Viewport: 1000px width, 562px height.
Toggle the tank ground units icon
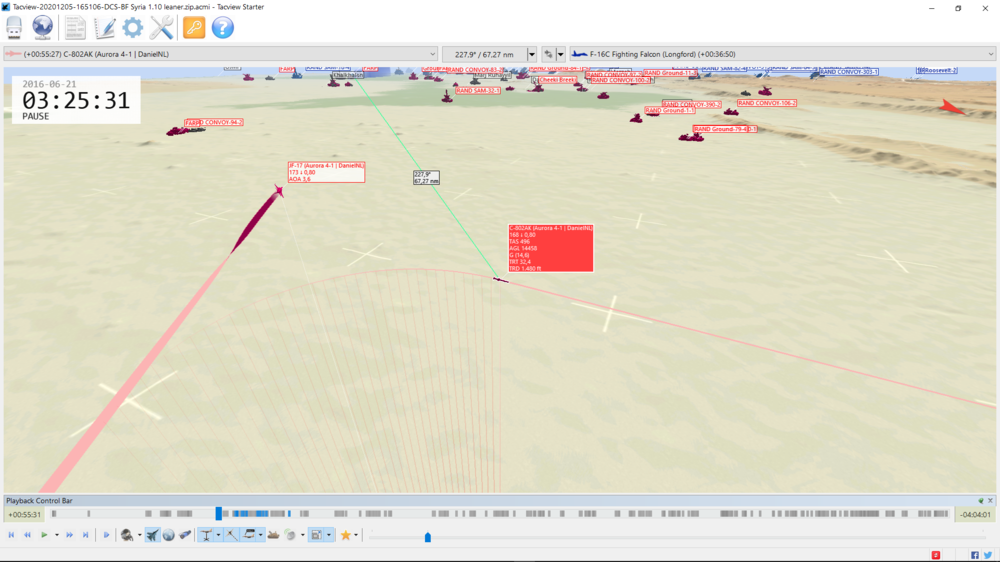273,535
